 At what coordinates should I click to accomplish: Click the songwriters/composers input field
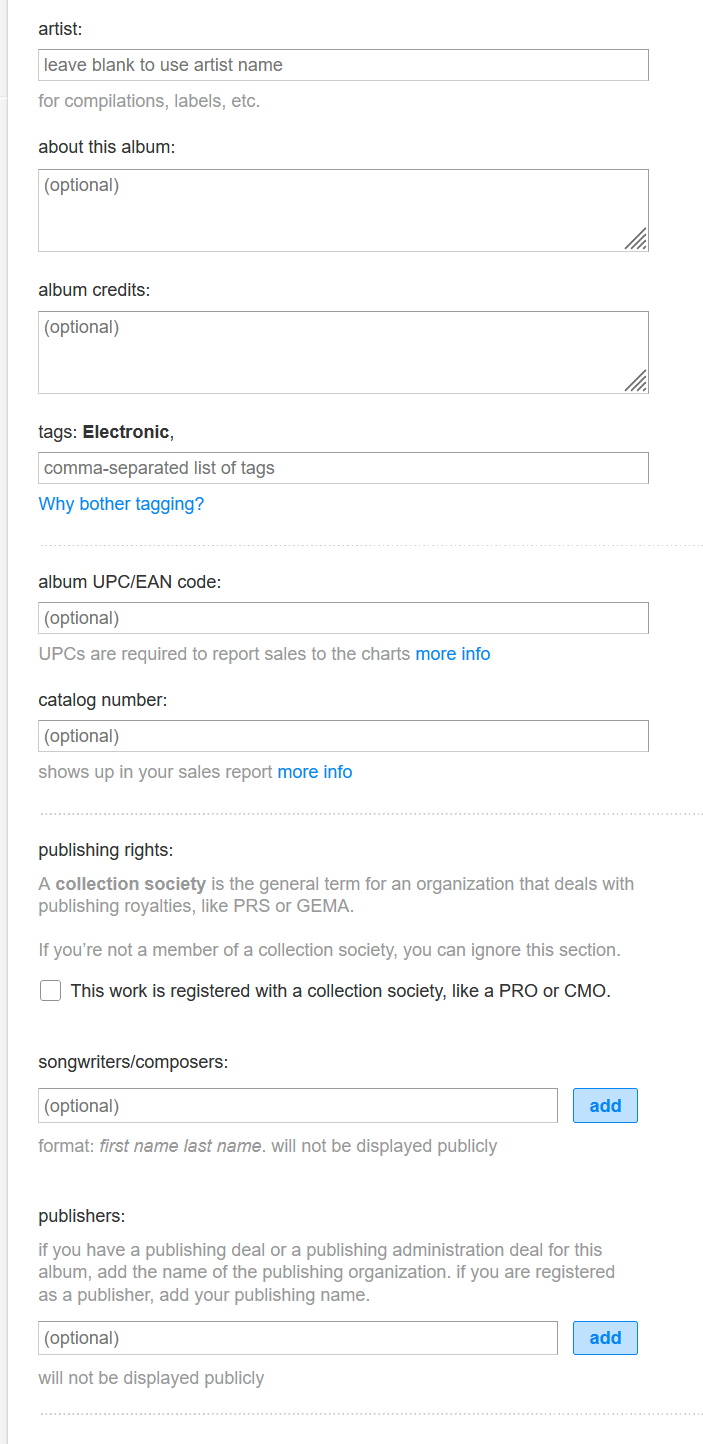point(298,1106)
